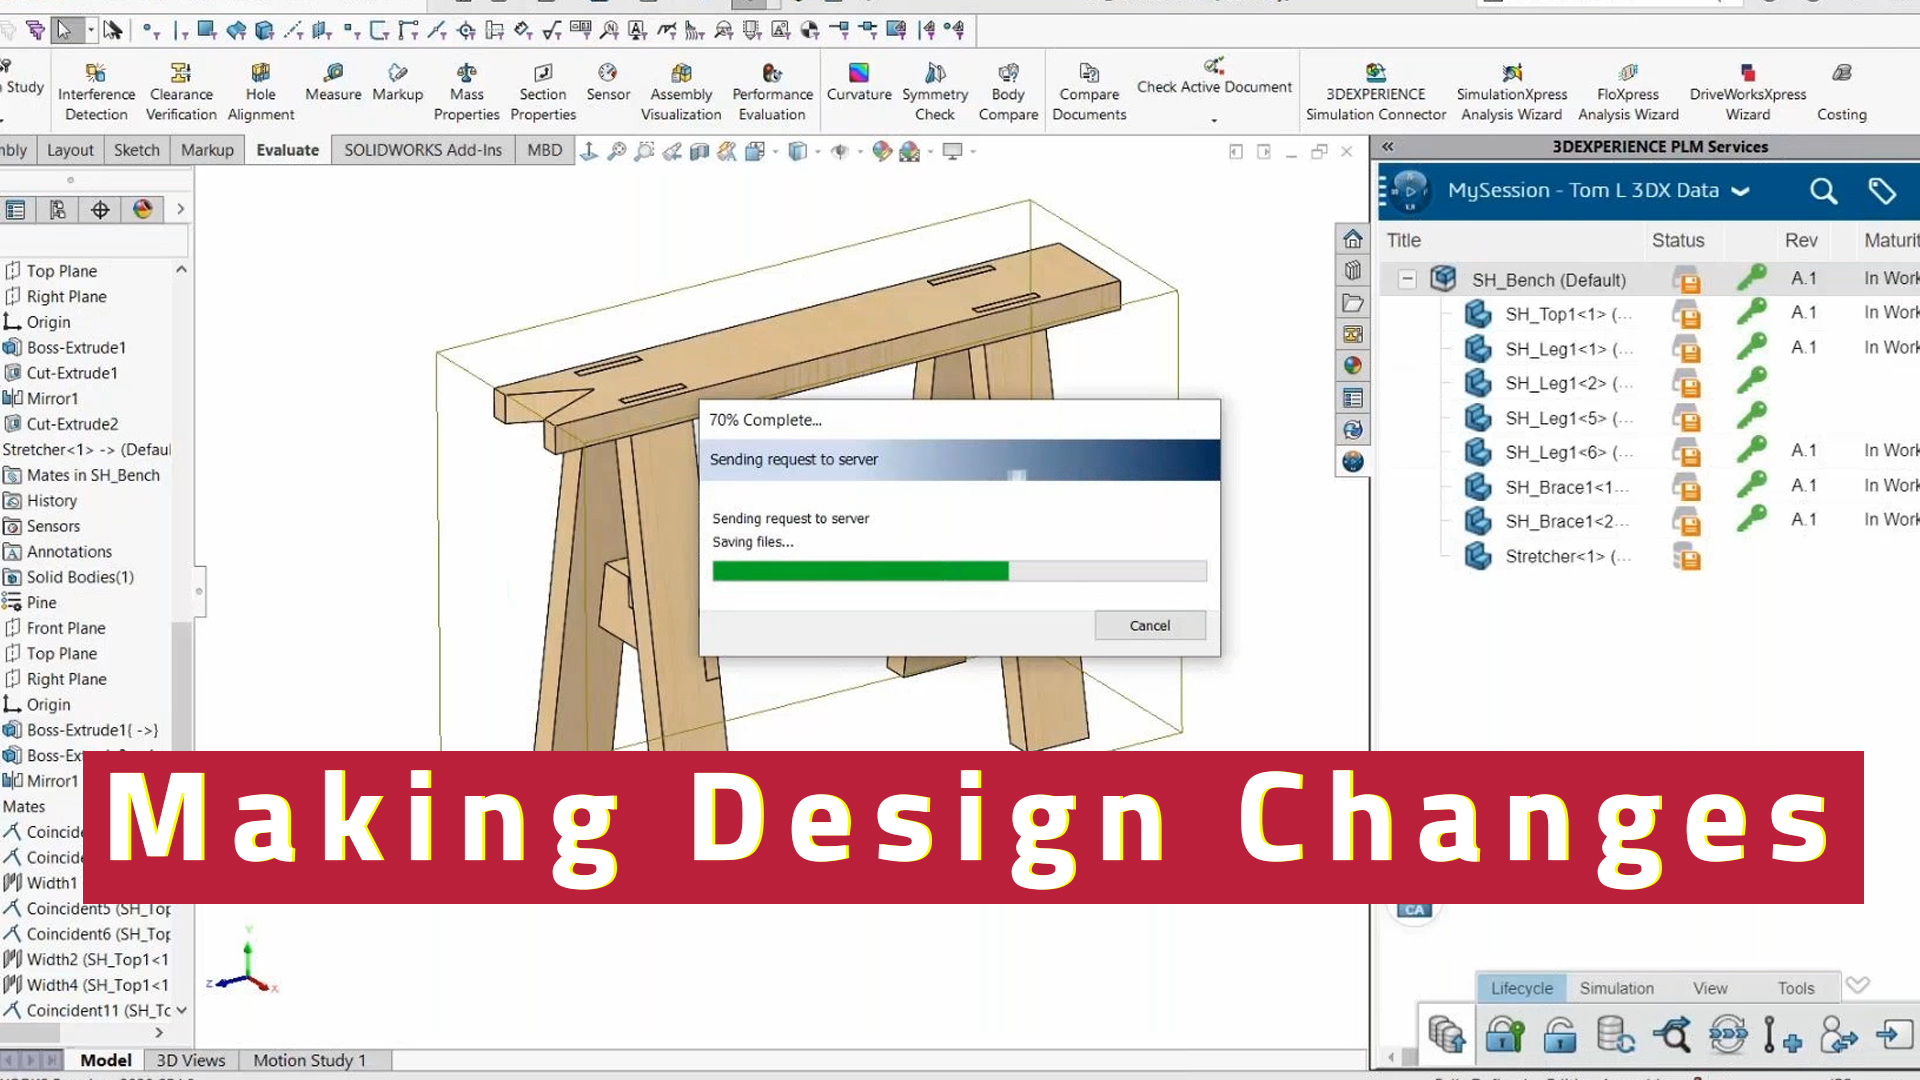Click the green save progress bar
This screenshot has height=1080, width=1920.
click(x=860, y=571)
